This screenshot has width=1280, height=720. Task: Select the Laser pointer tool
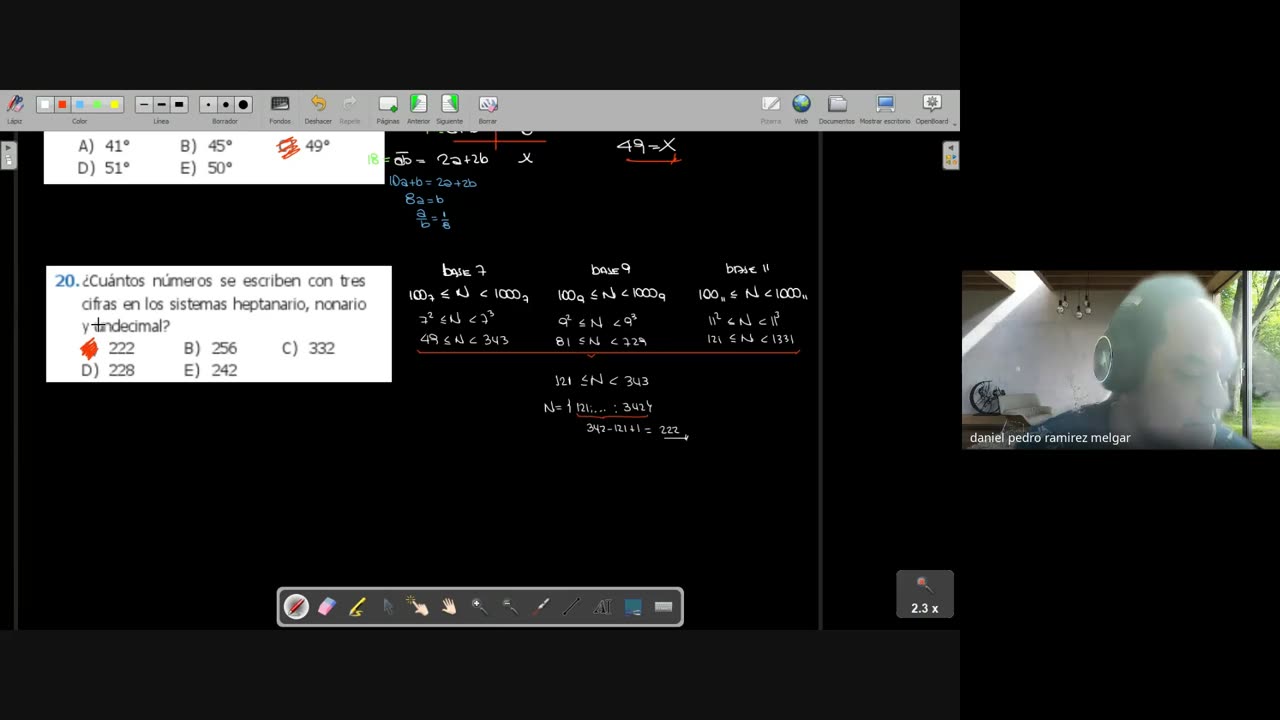[x=541, y=606]
